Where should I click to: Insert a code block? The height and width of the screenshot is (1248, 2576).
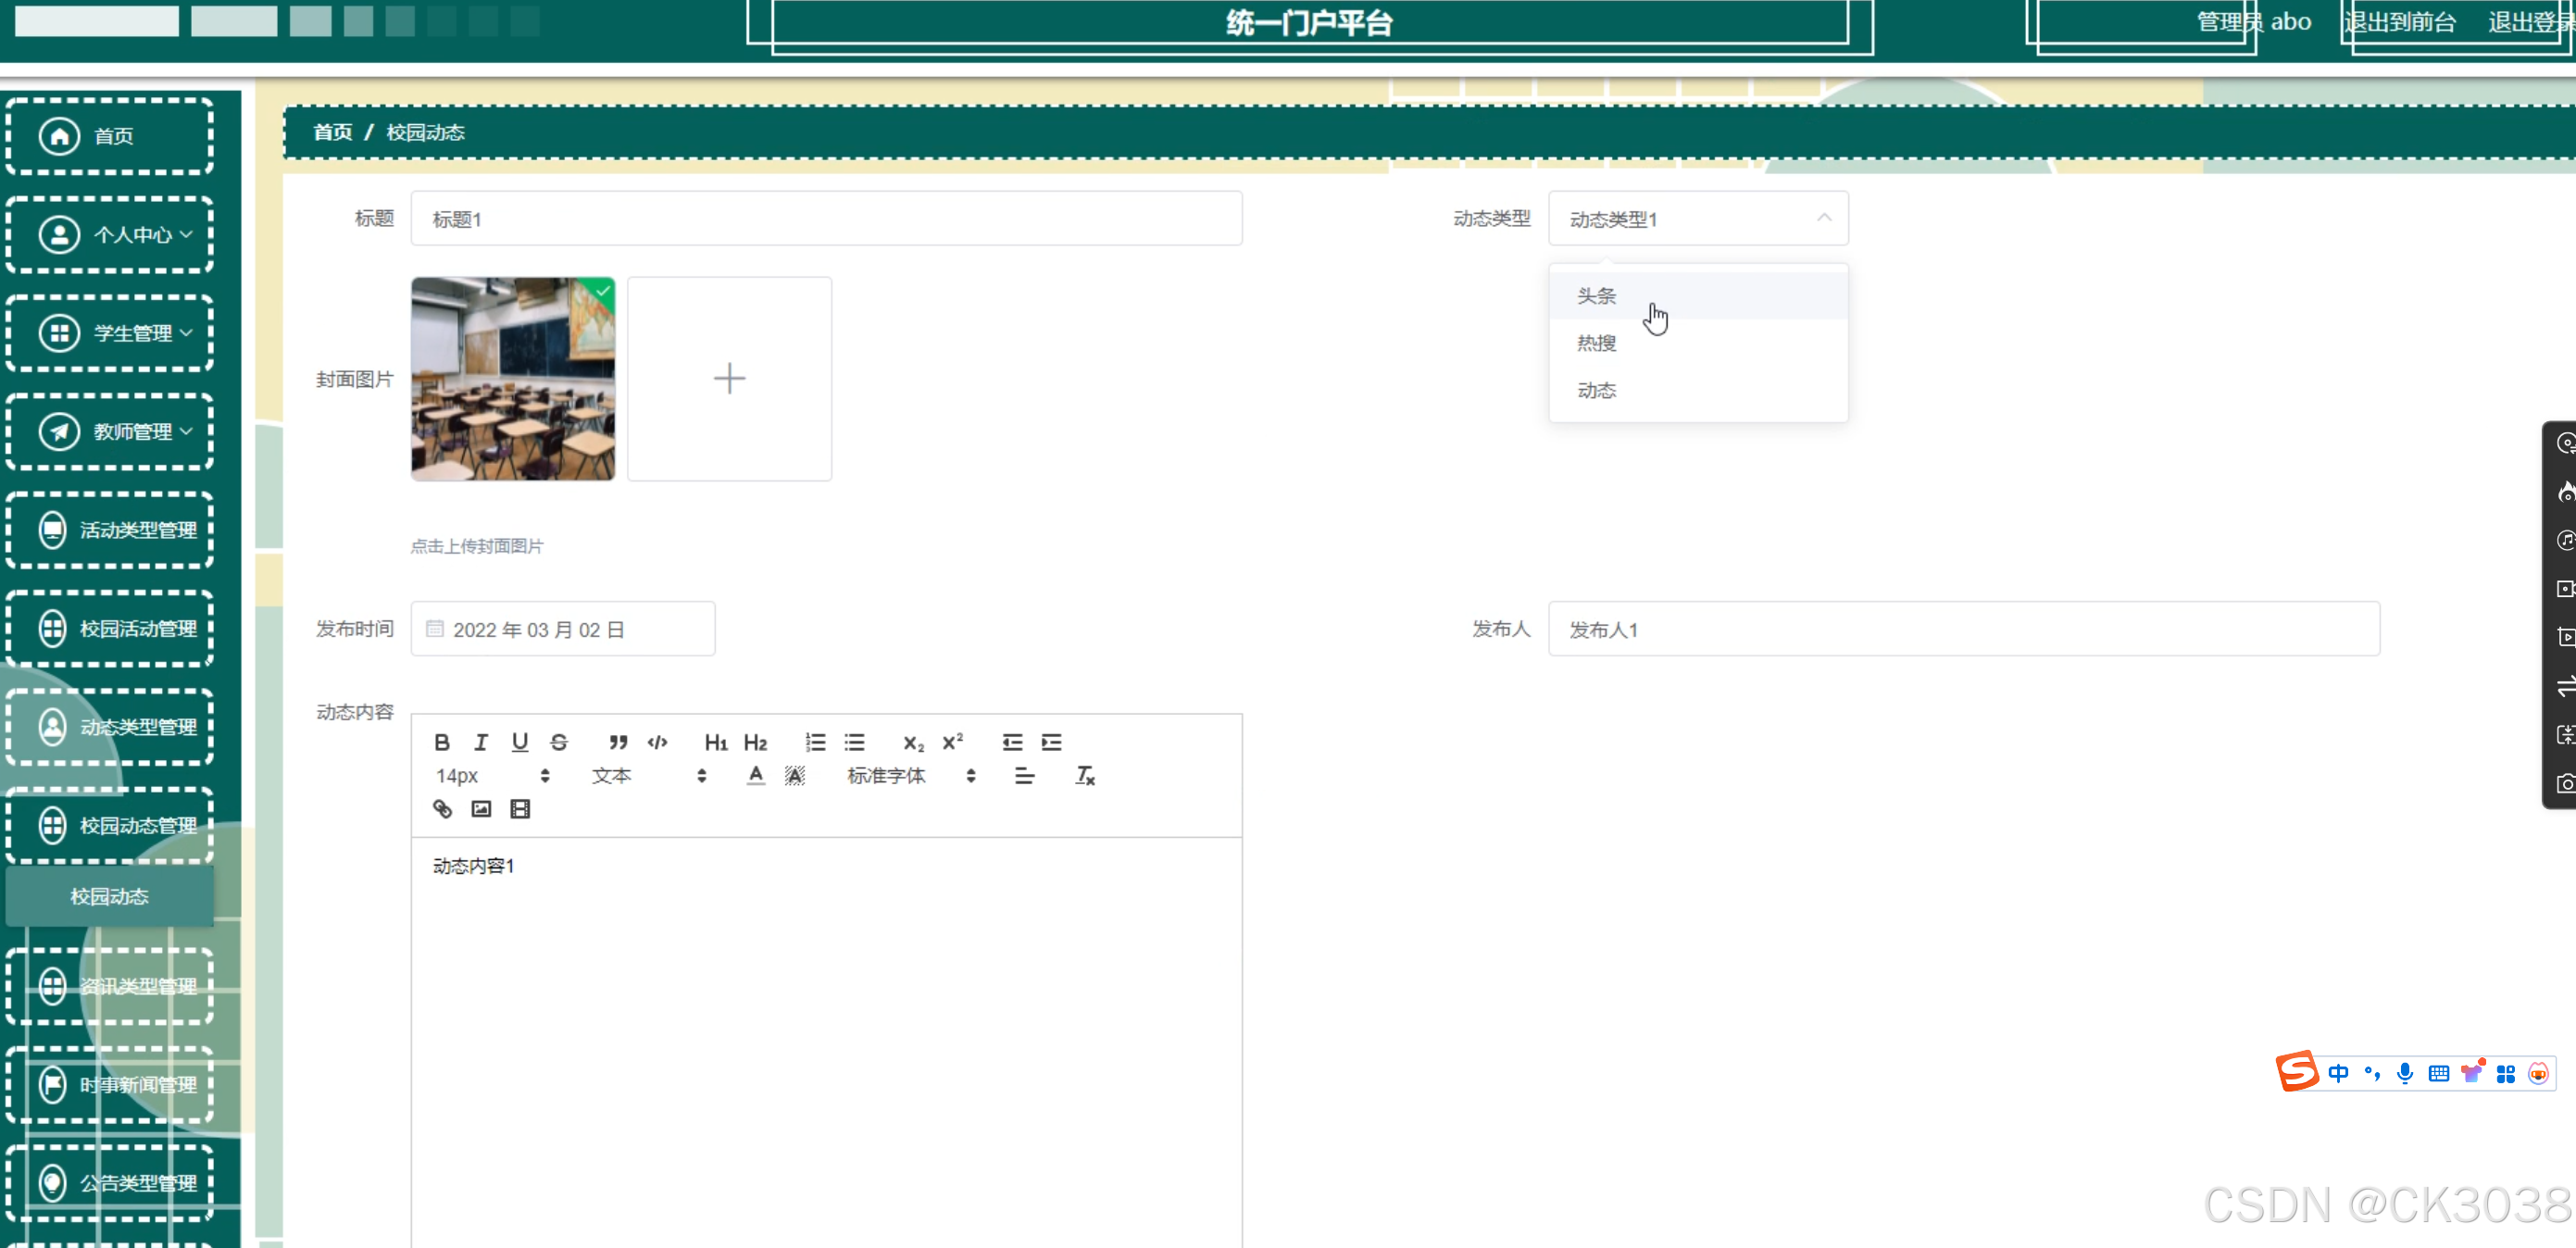click(657, 742)
